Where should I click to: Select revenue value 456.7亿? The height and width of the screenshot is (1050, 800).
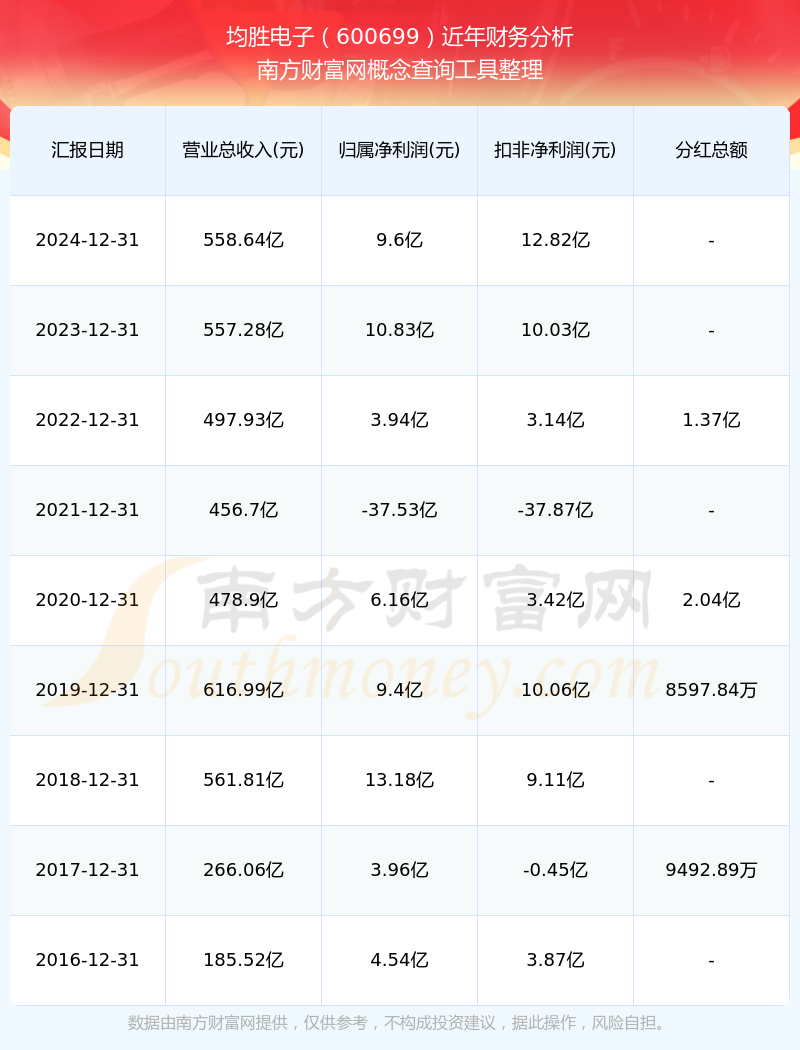click(244, 510)
